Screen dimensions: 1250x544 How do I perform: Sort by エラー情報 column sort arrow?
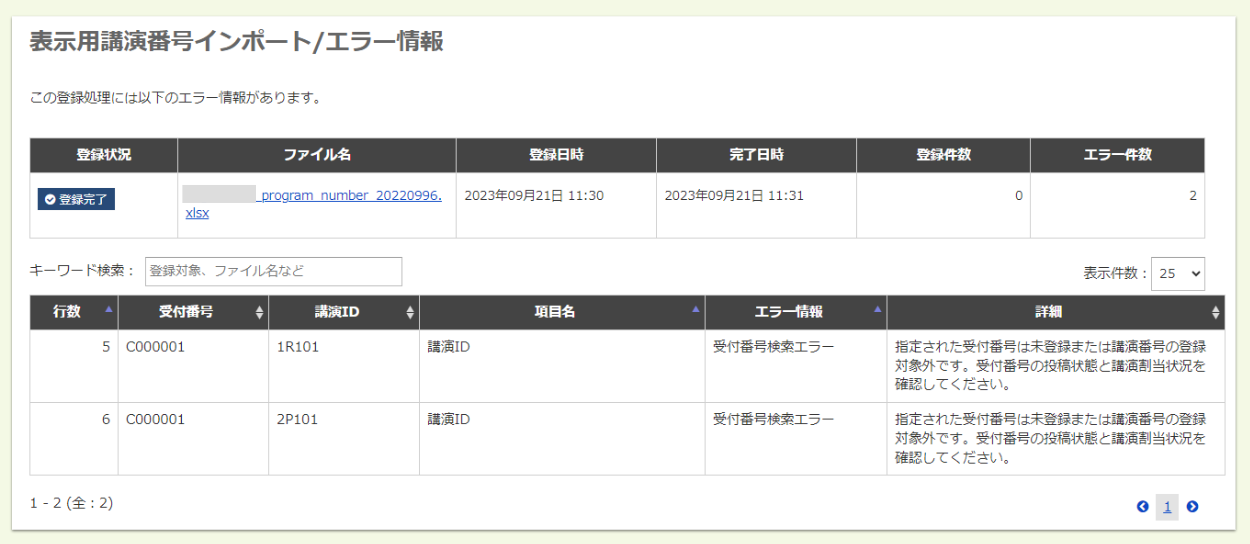[x=878, y=311]
